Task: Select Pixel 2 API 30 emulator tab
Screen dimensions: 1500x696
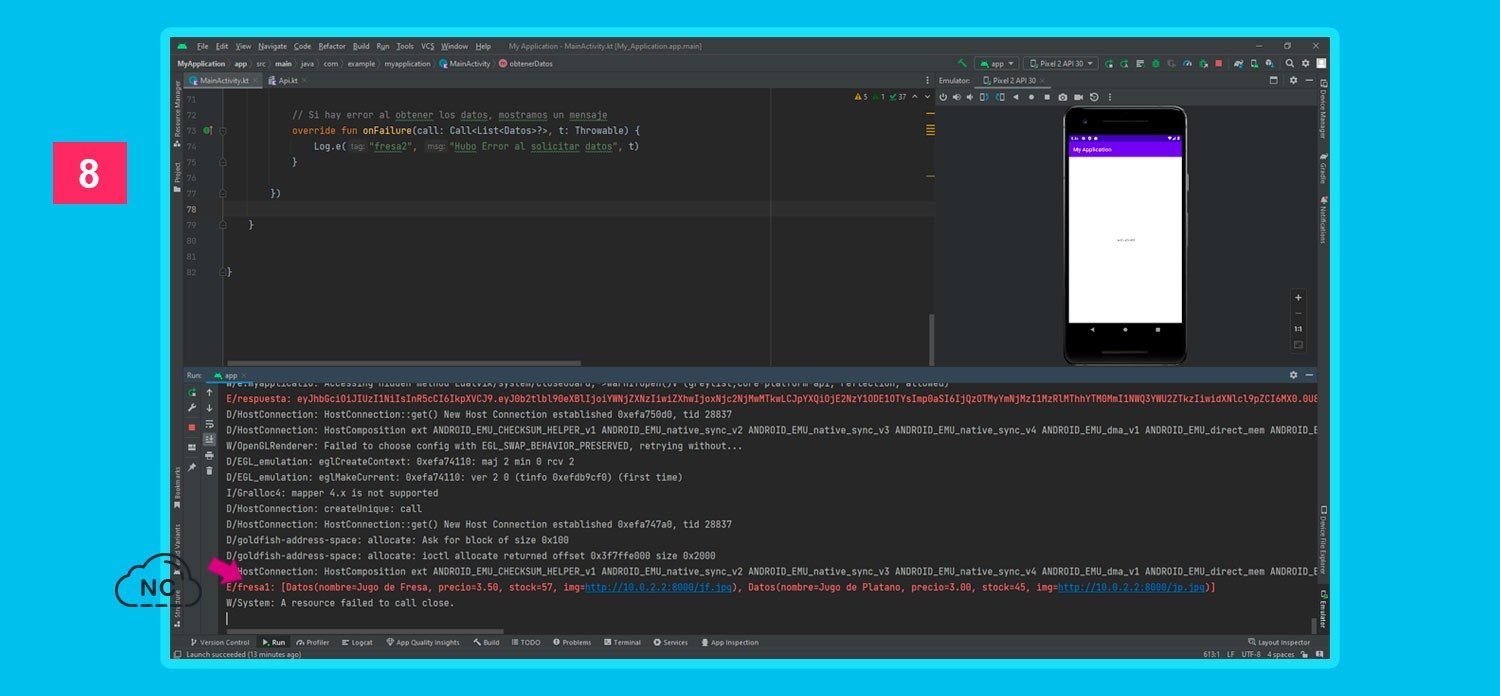Action: point(1014,80)
